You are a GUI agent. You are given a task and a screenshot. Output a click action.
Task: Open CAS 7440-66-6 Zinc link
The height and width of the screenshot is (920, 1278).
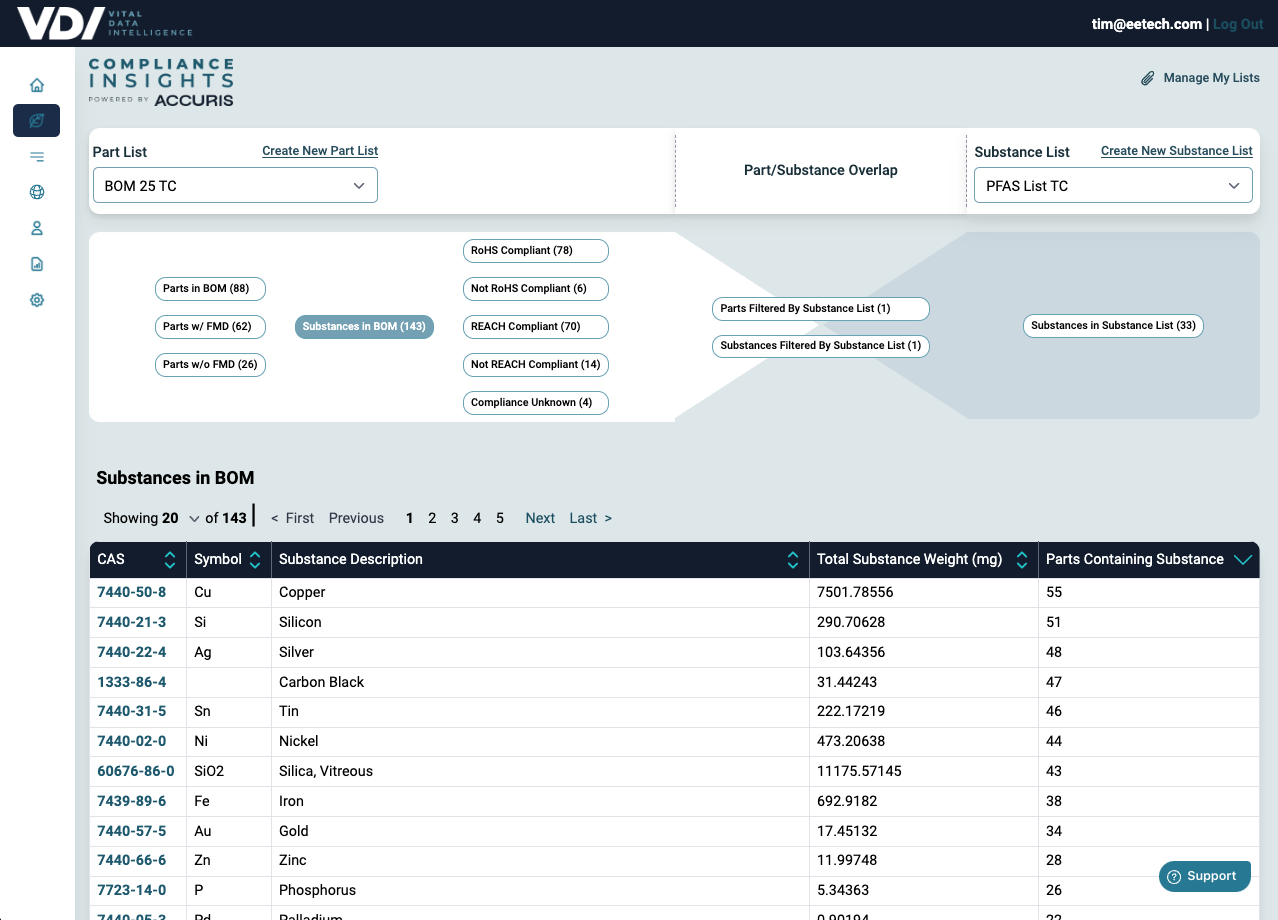pos(132,860)
